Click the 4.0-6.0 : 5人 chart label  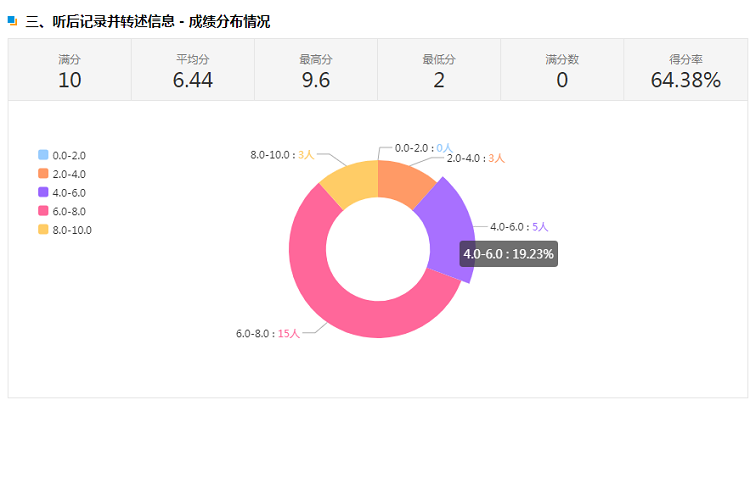519,227
